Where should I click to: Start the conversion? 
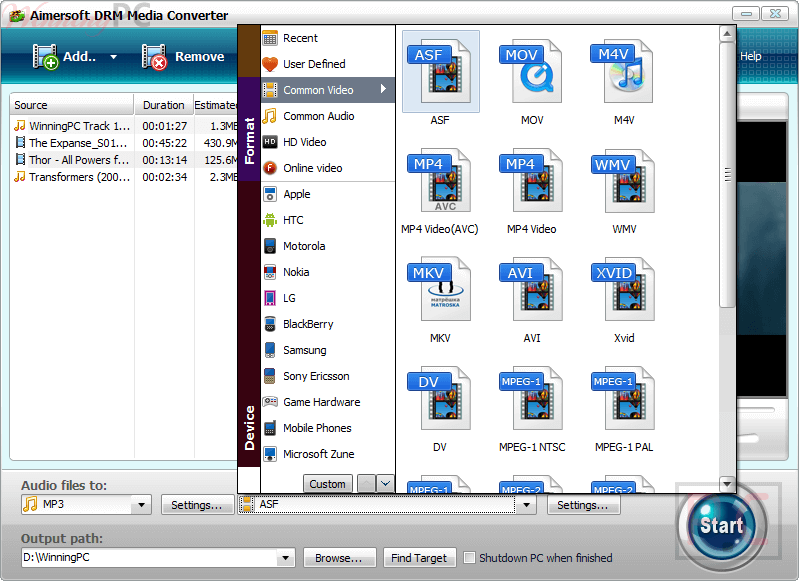coord(722,525)
